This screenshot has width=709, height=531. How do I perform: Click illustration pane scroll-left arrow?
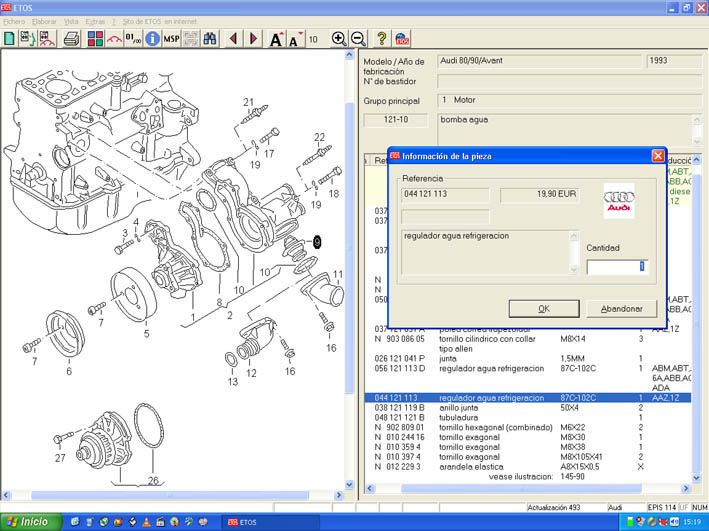6,495
